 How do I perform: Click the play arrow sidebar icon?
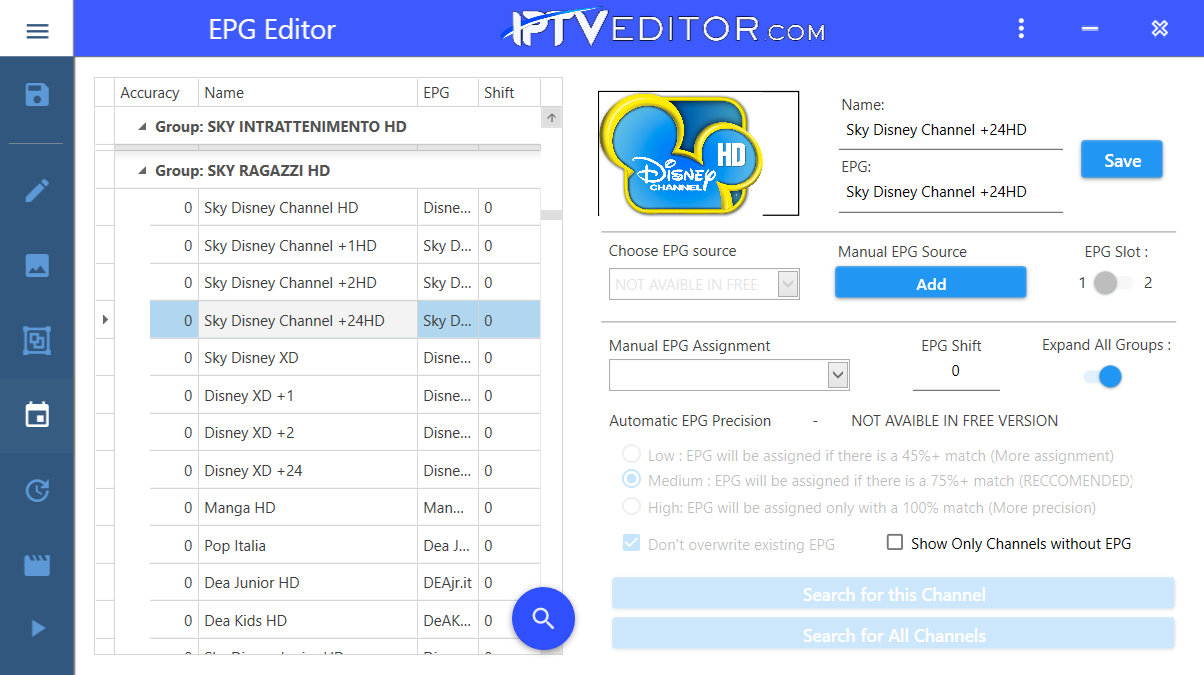click(x=38, y=628)
